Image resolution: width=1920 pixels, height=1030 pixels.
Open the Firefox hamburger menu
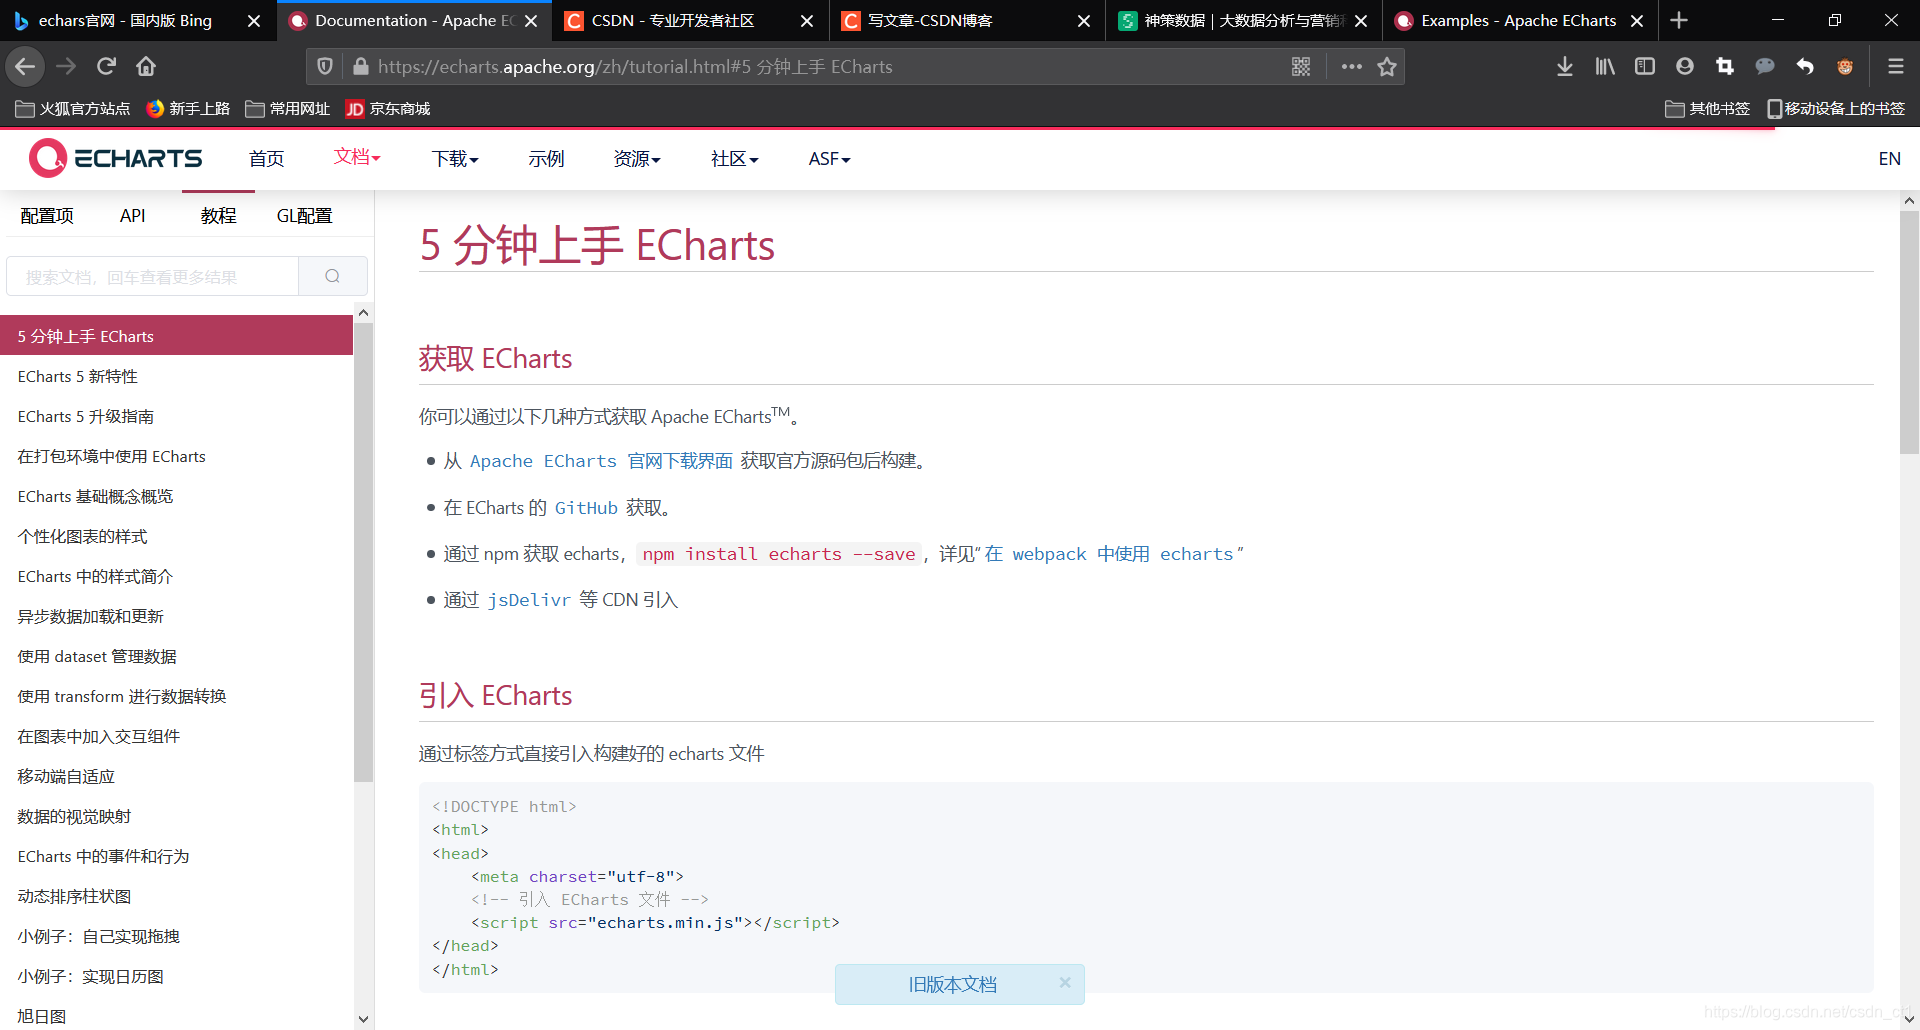tap(1895, 66)
